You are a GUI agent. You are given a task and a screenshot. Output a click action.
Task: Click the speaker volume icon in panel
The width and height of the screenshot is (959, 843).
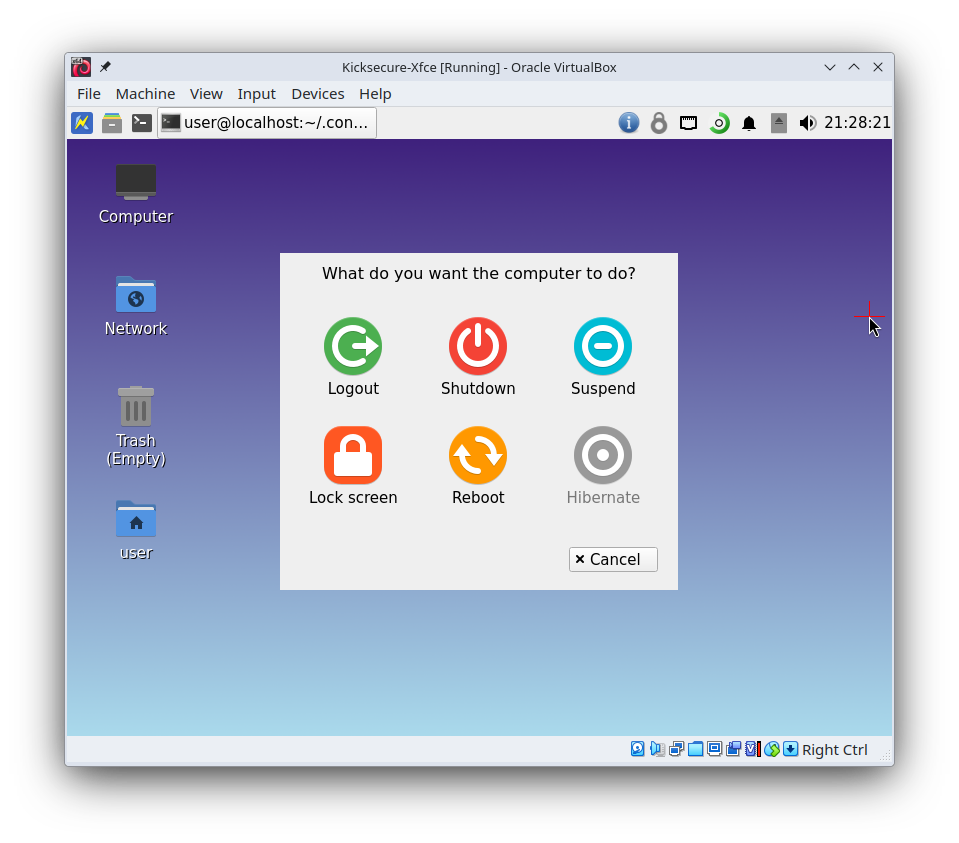click(807, 123)
